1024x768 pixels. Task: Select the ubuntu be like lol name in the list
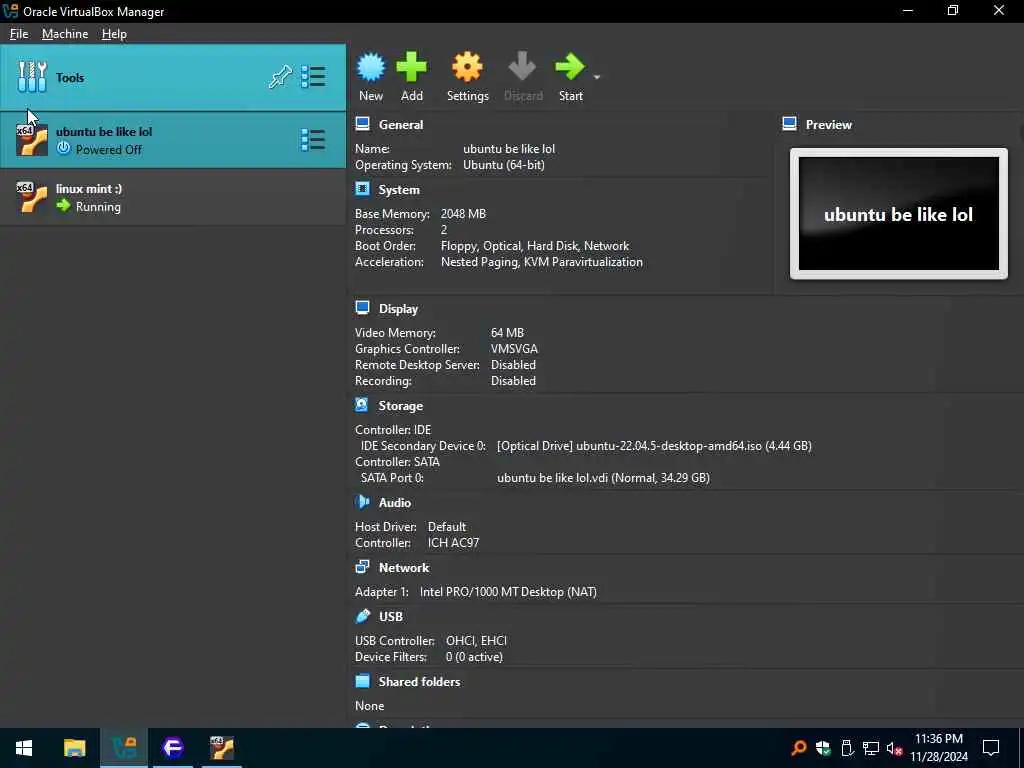pos(104,131)
